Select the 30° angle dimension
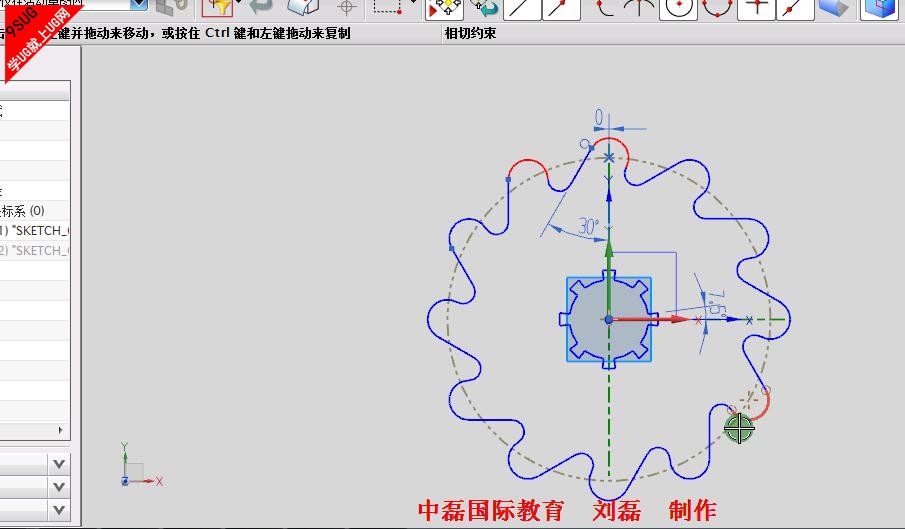Image resolution: width=905 pixels, height=529 pixels. click(x=589, y=226)
